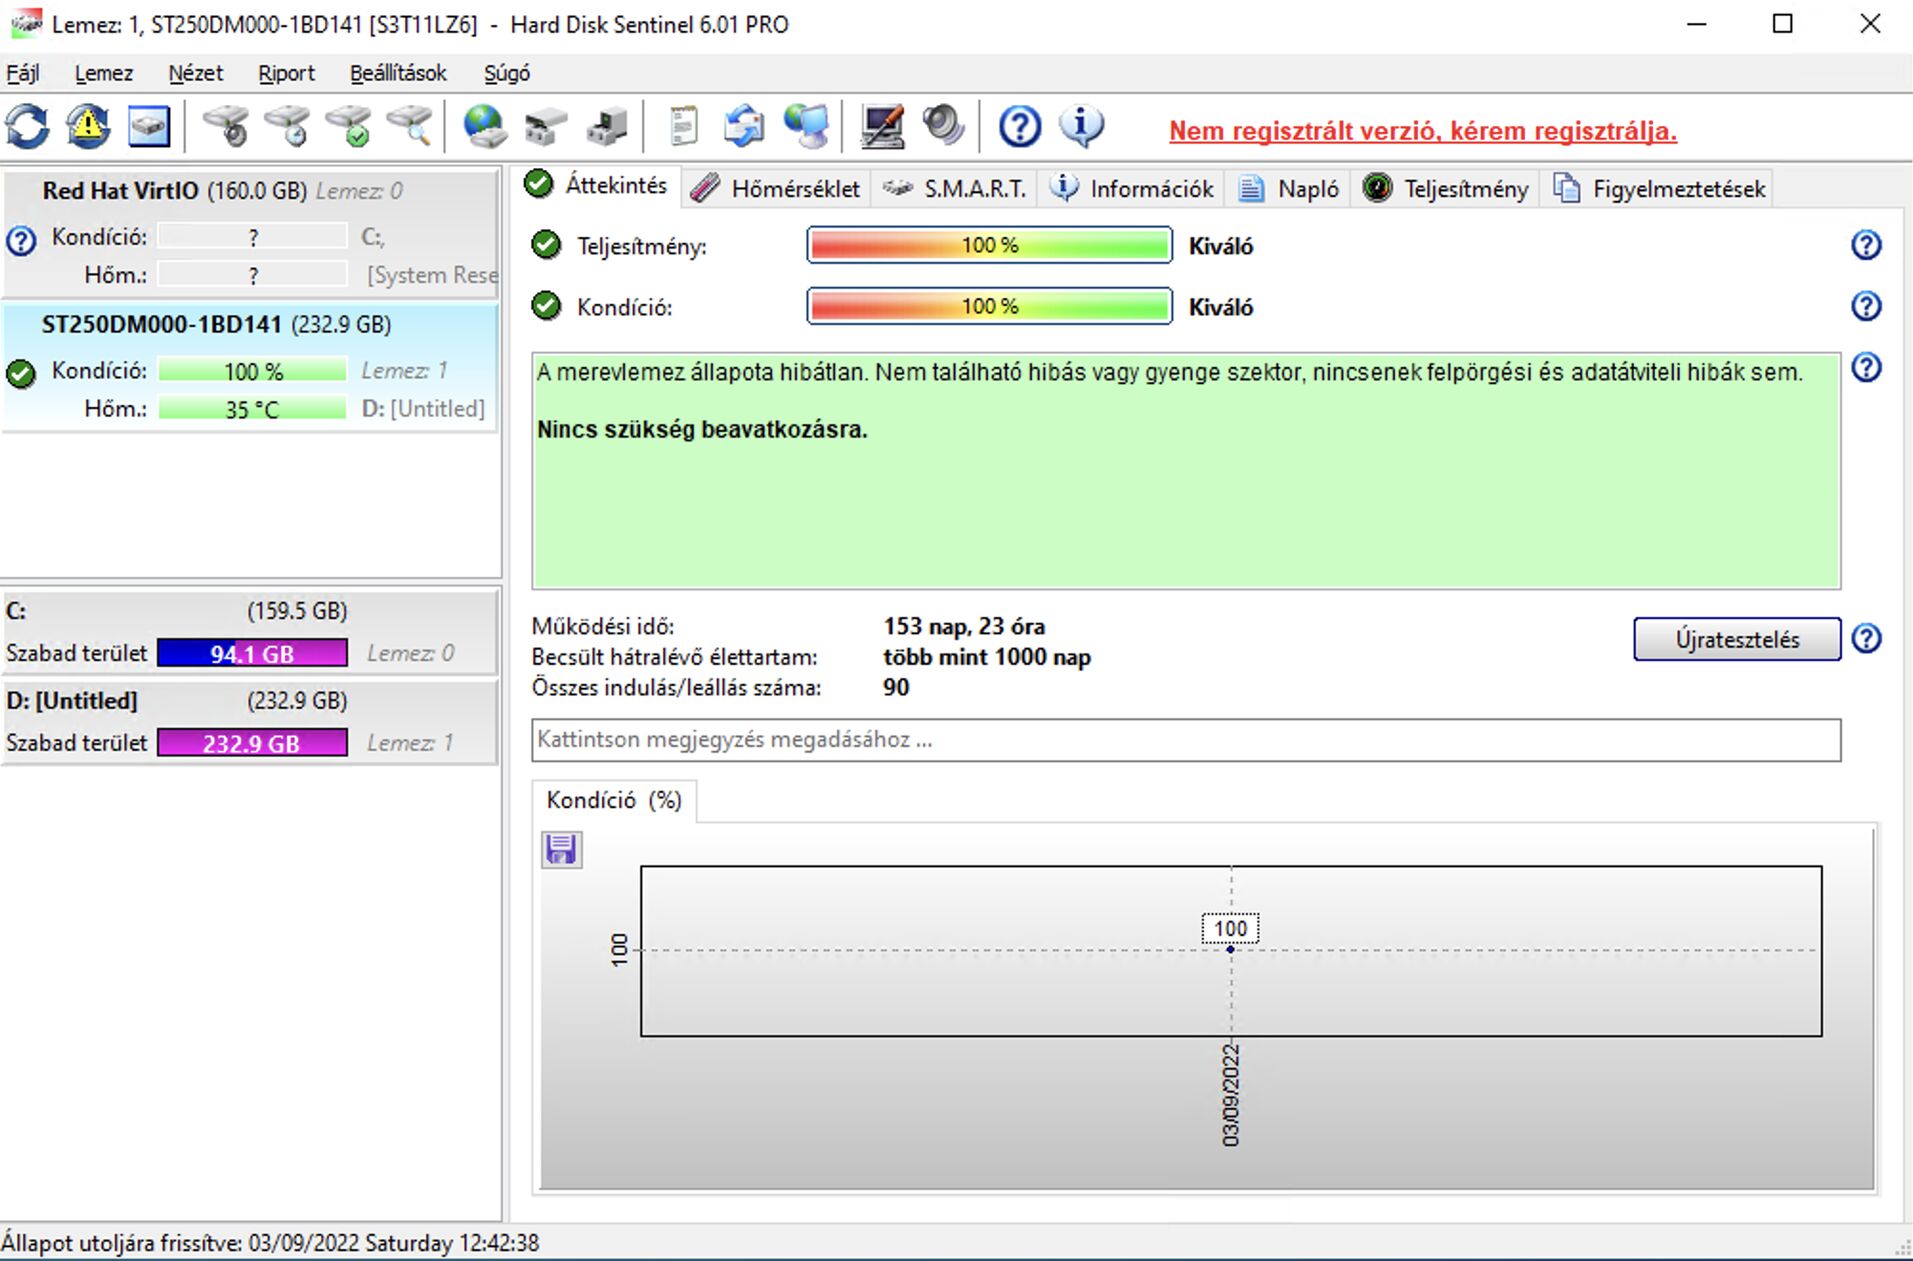Open configuration via monitor with screwdriver icon

882,127
